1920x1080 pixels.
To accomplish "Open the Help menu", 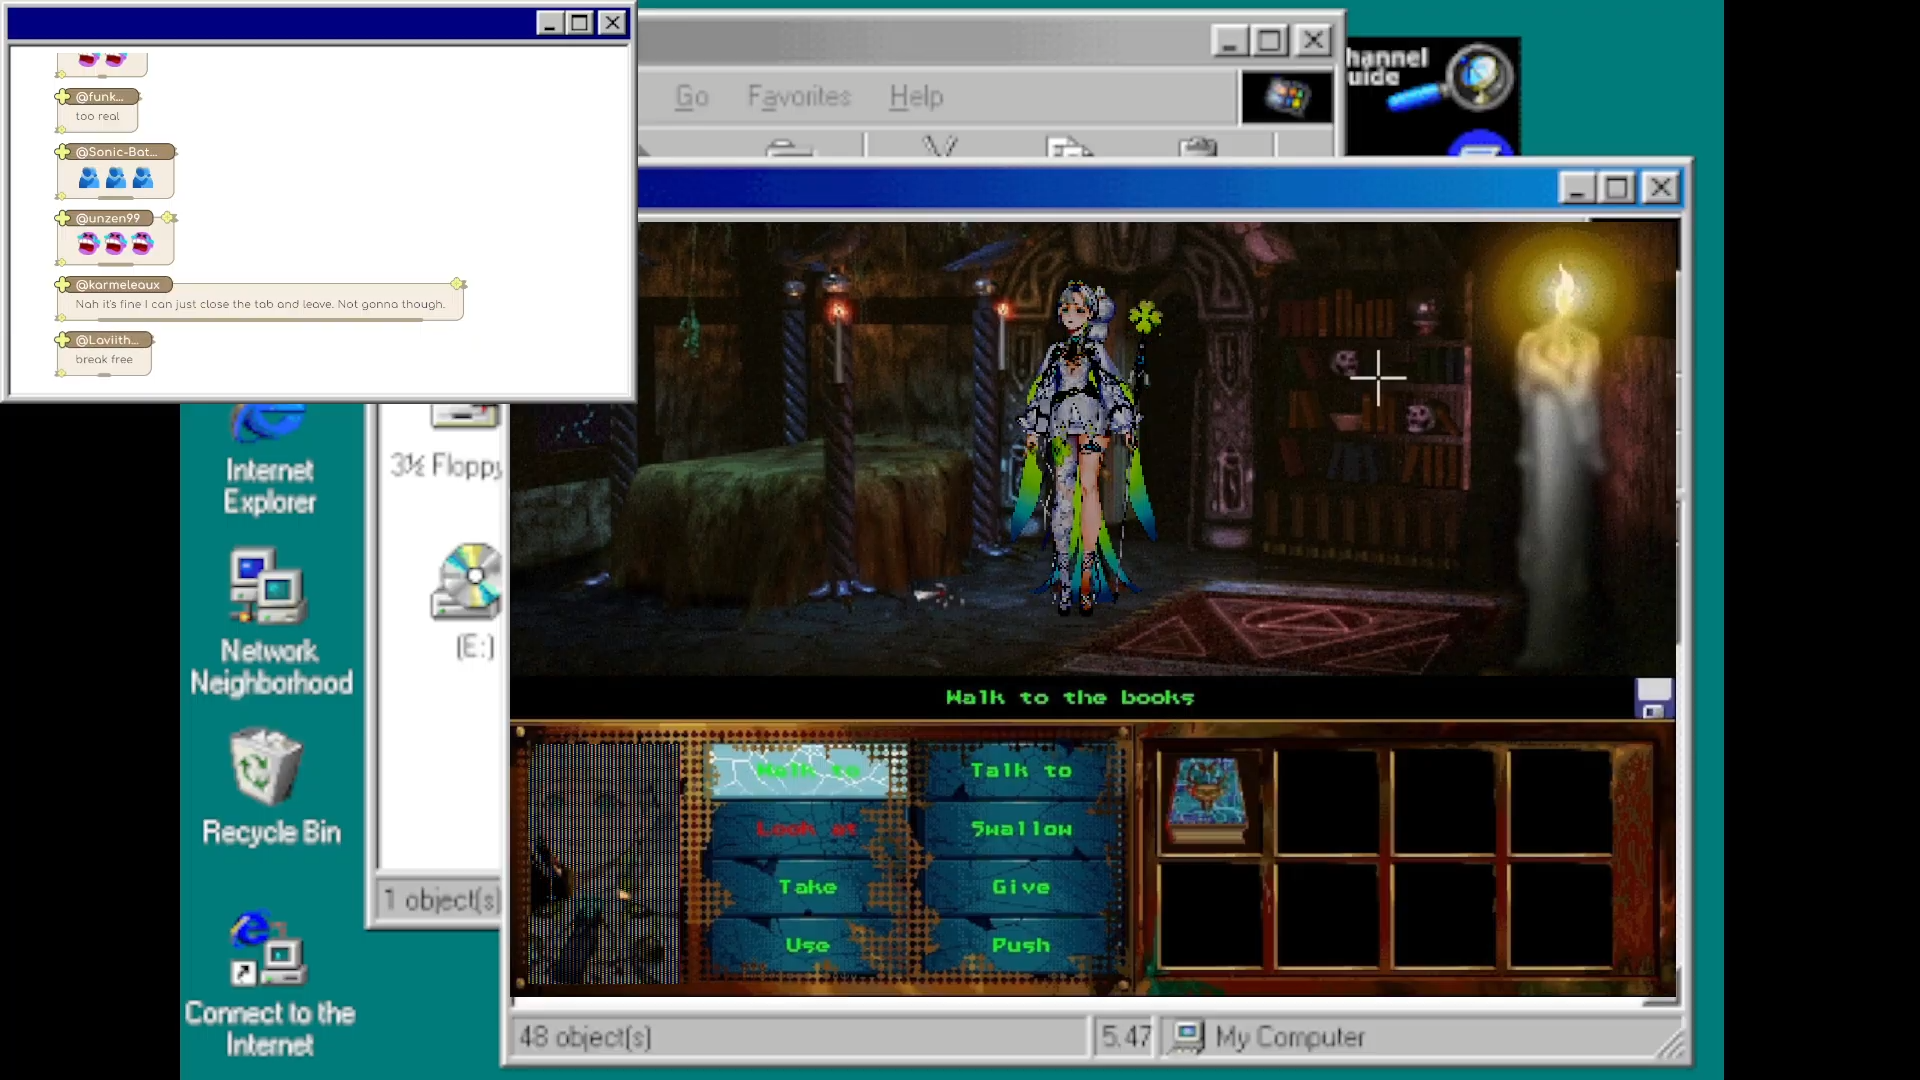I will click(916, 97).
